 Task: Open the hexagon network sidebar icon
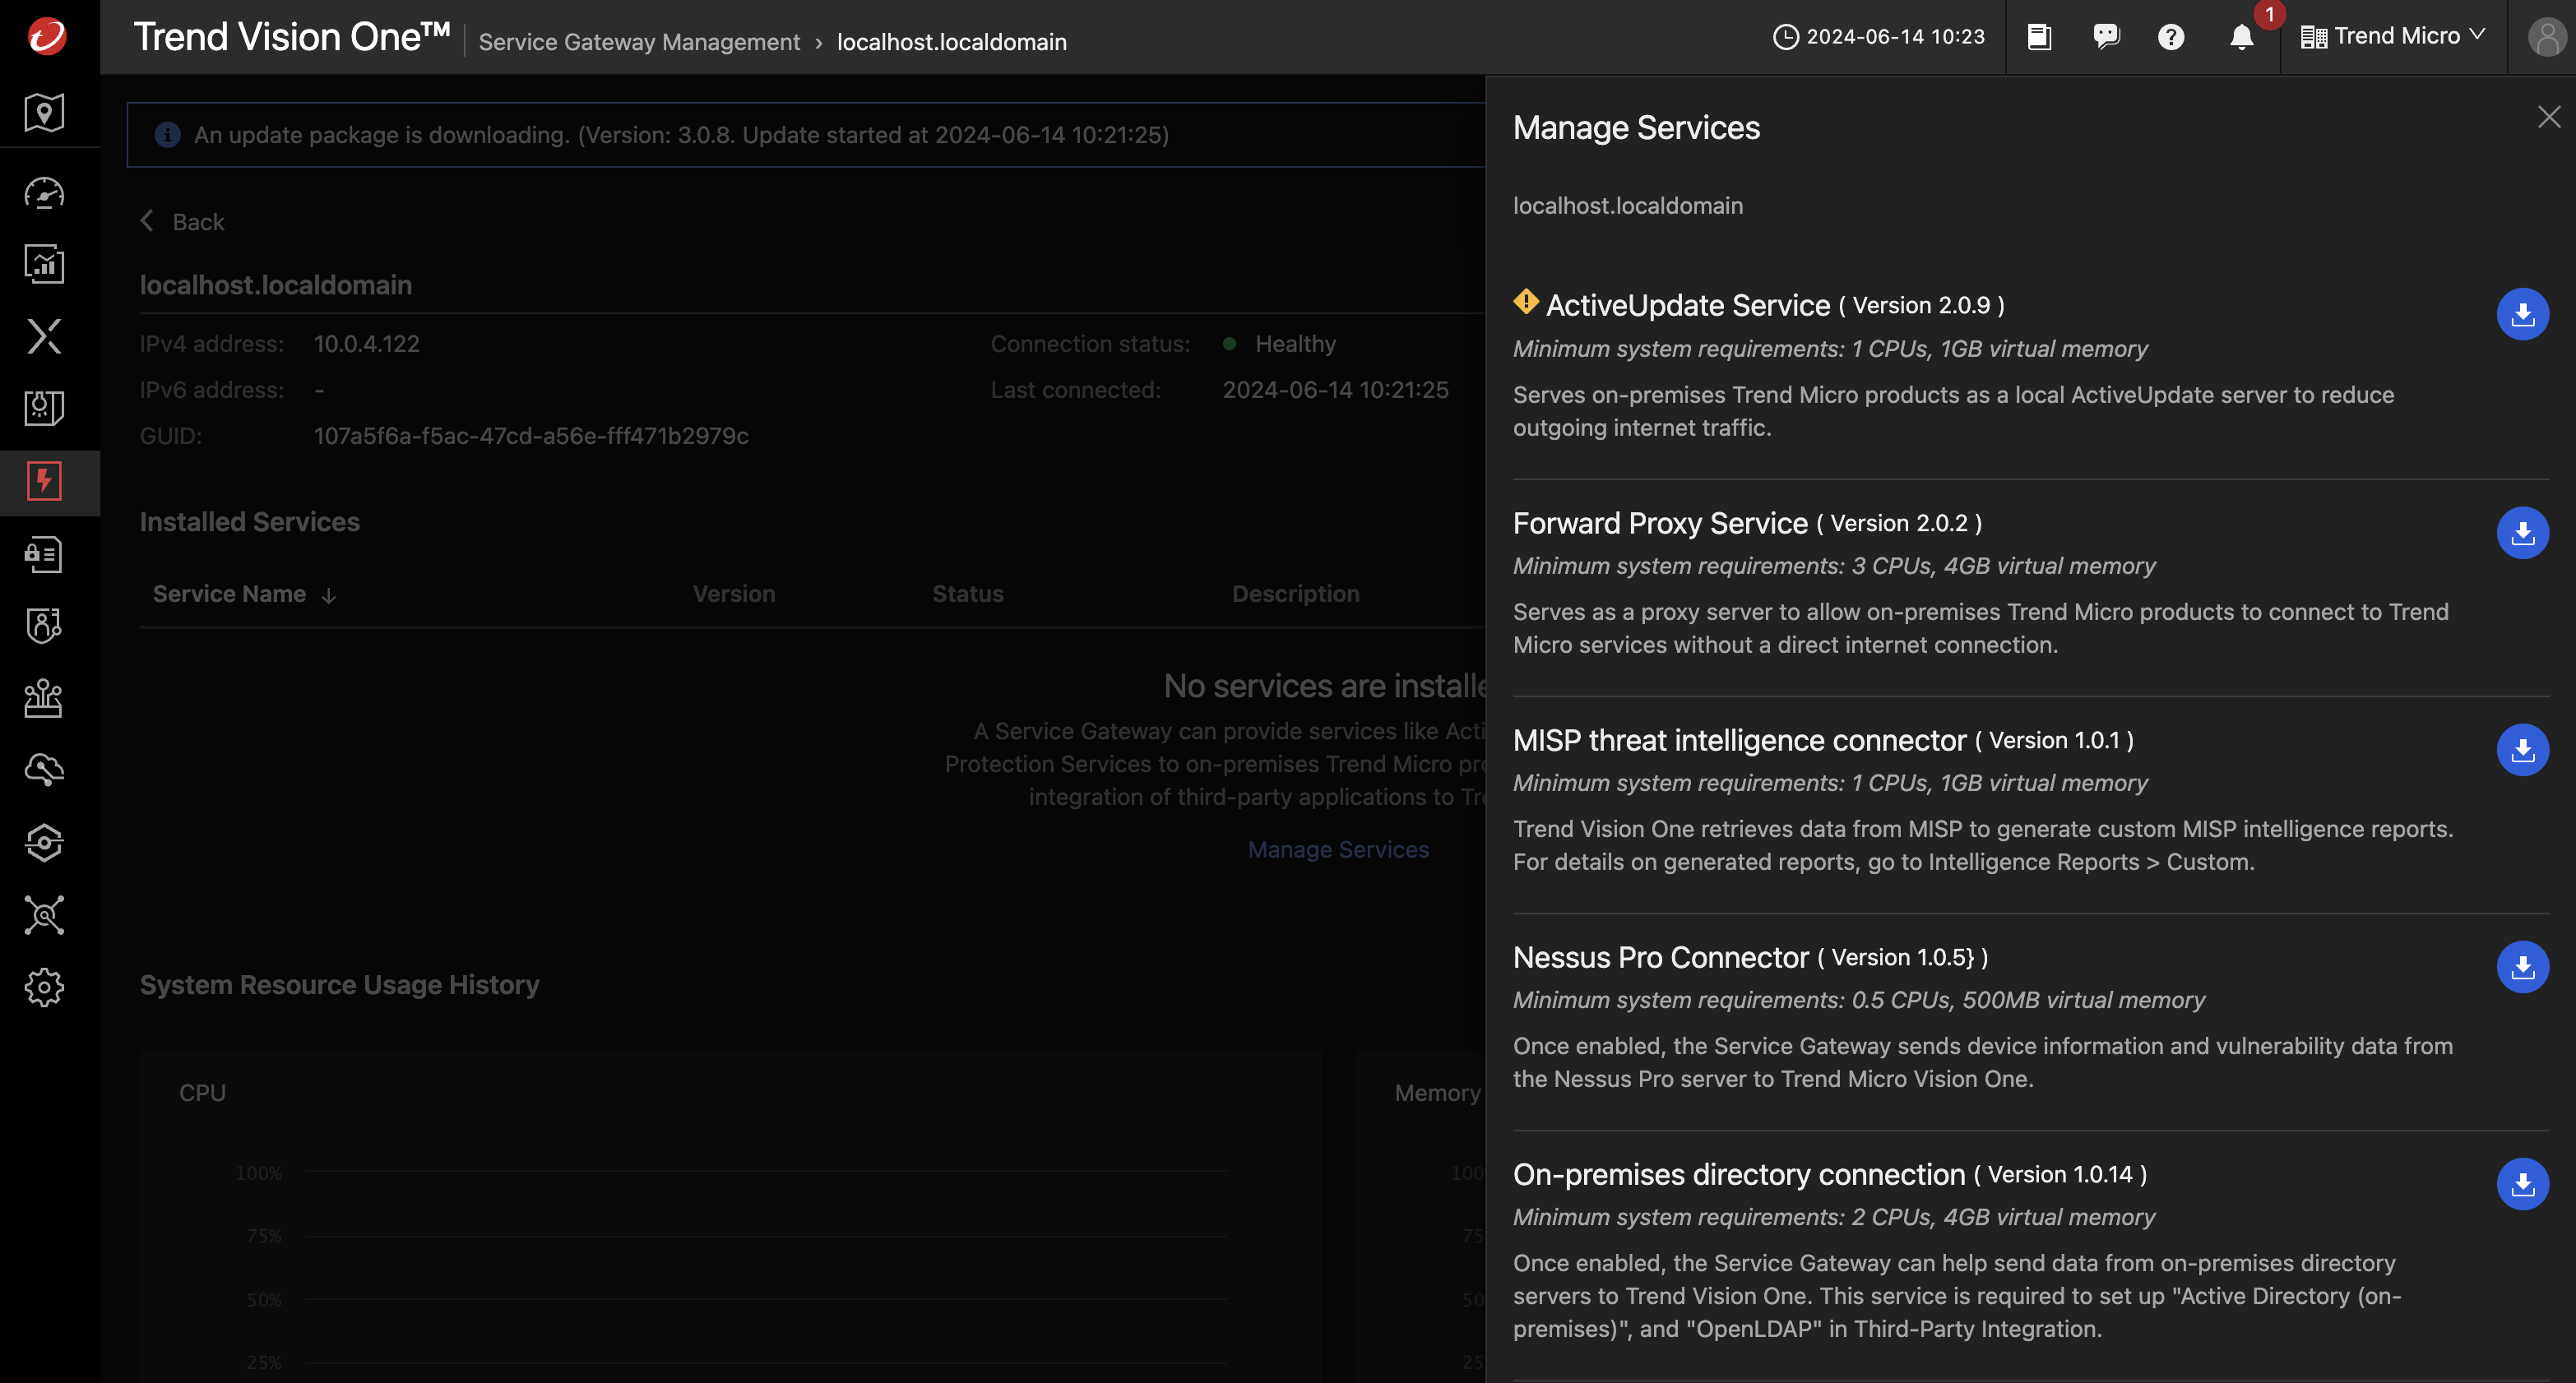[x=44, y=843]
